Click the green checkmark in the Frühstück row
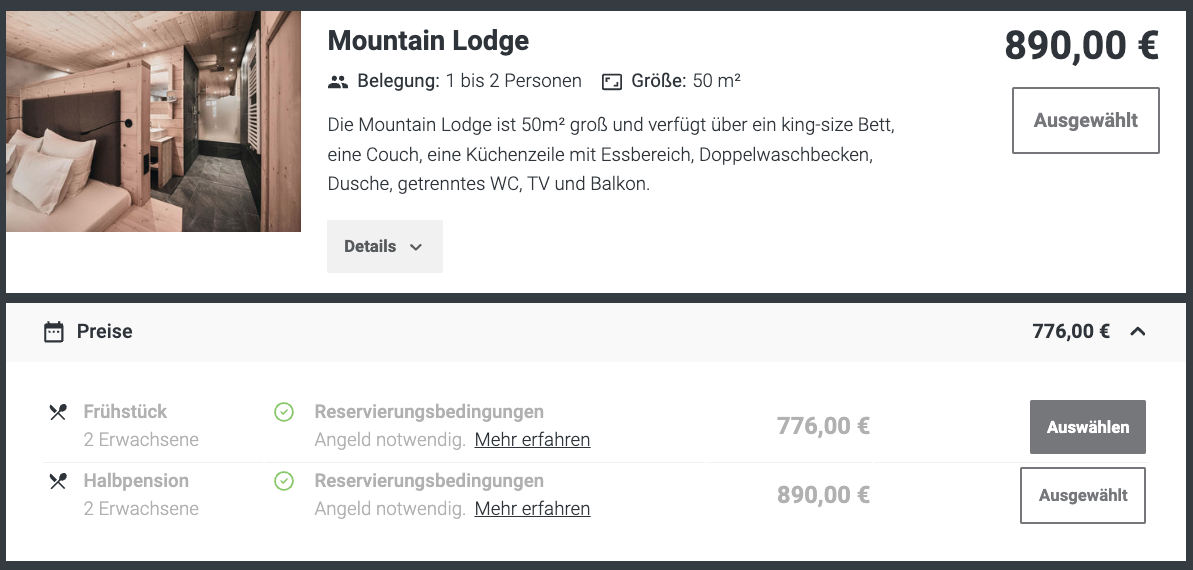1193x570 pixels. point(284,412)
